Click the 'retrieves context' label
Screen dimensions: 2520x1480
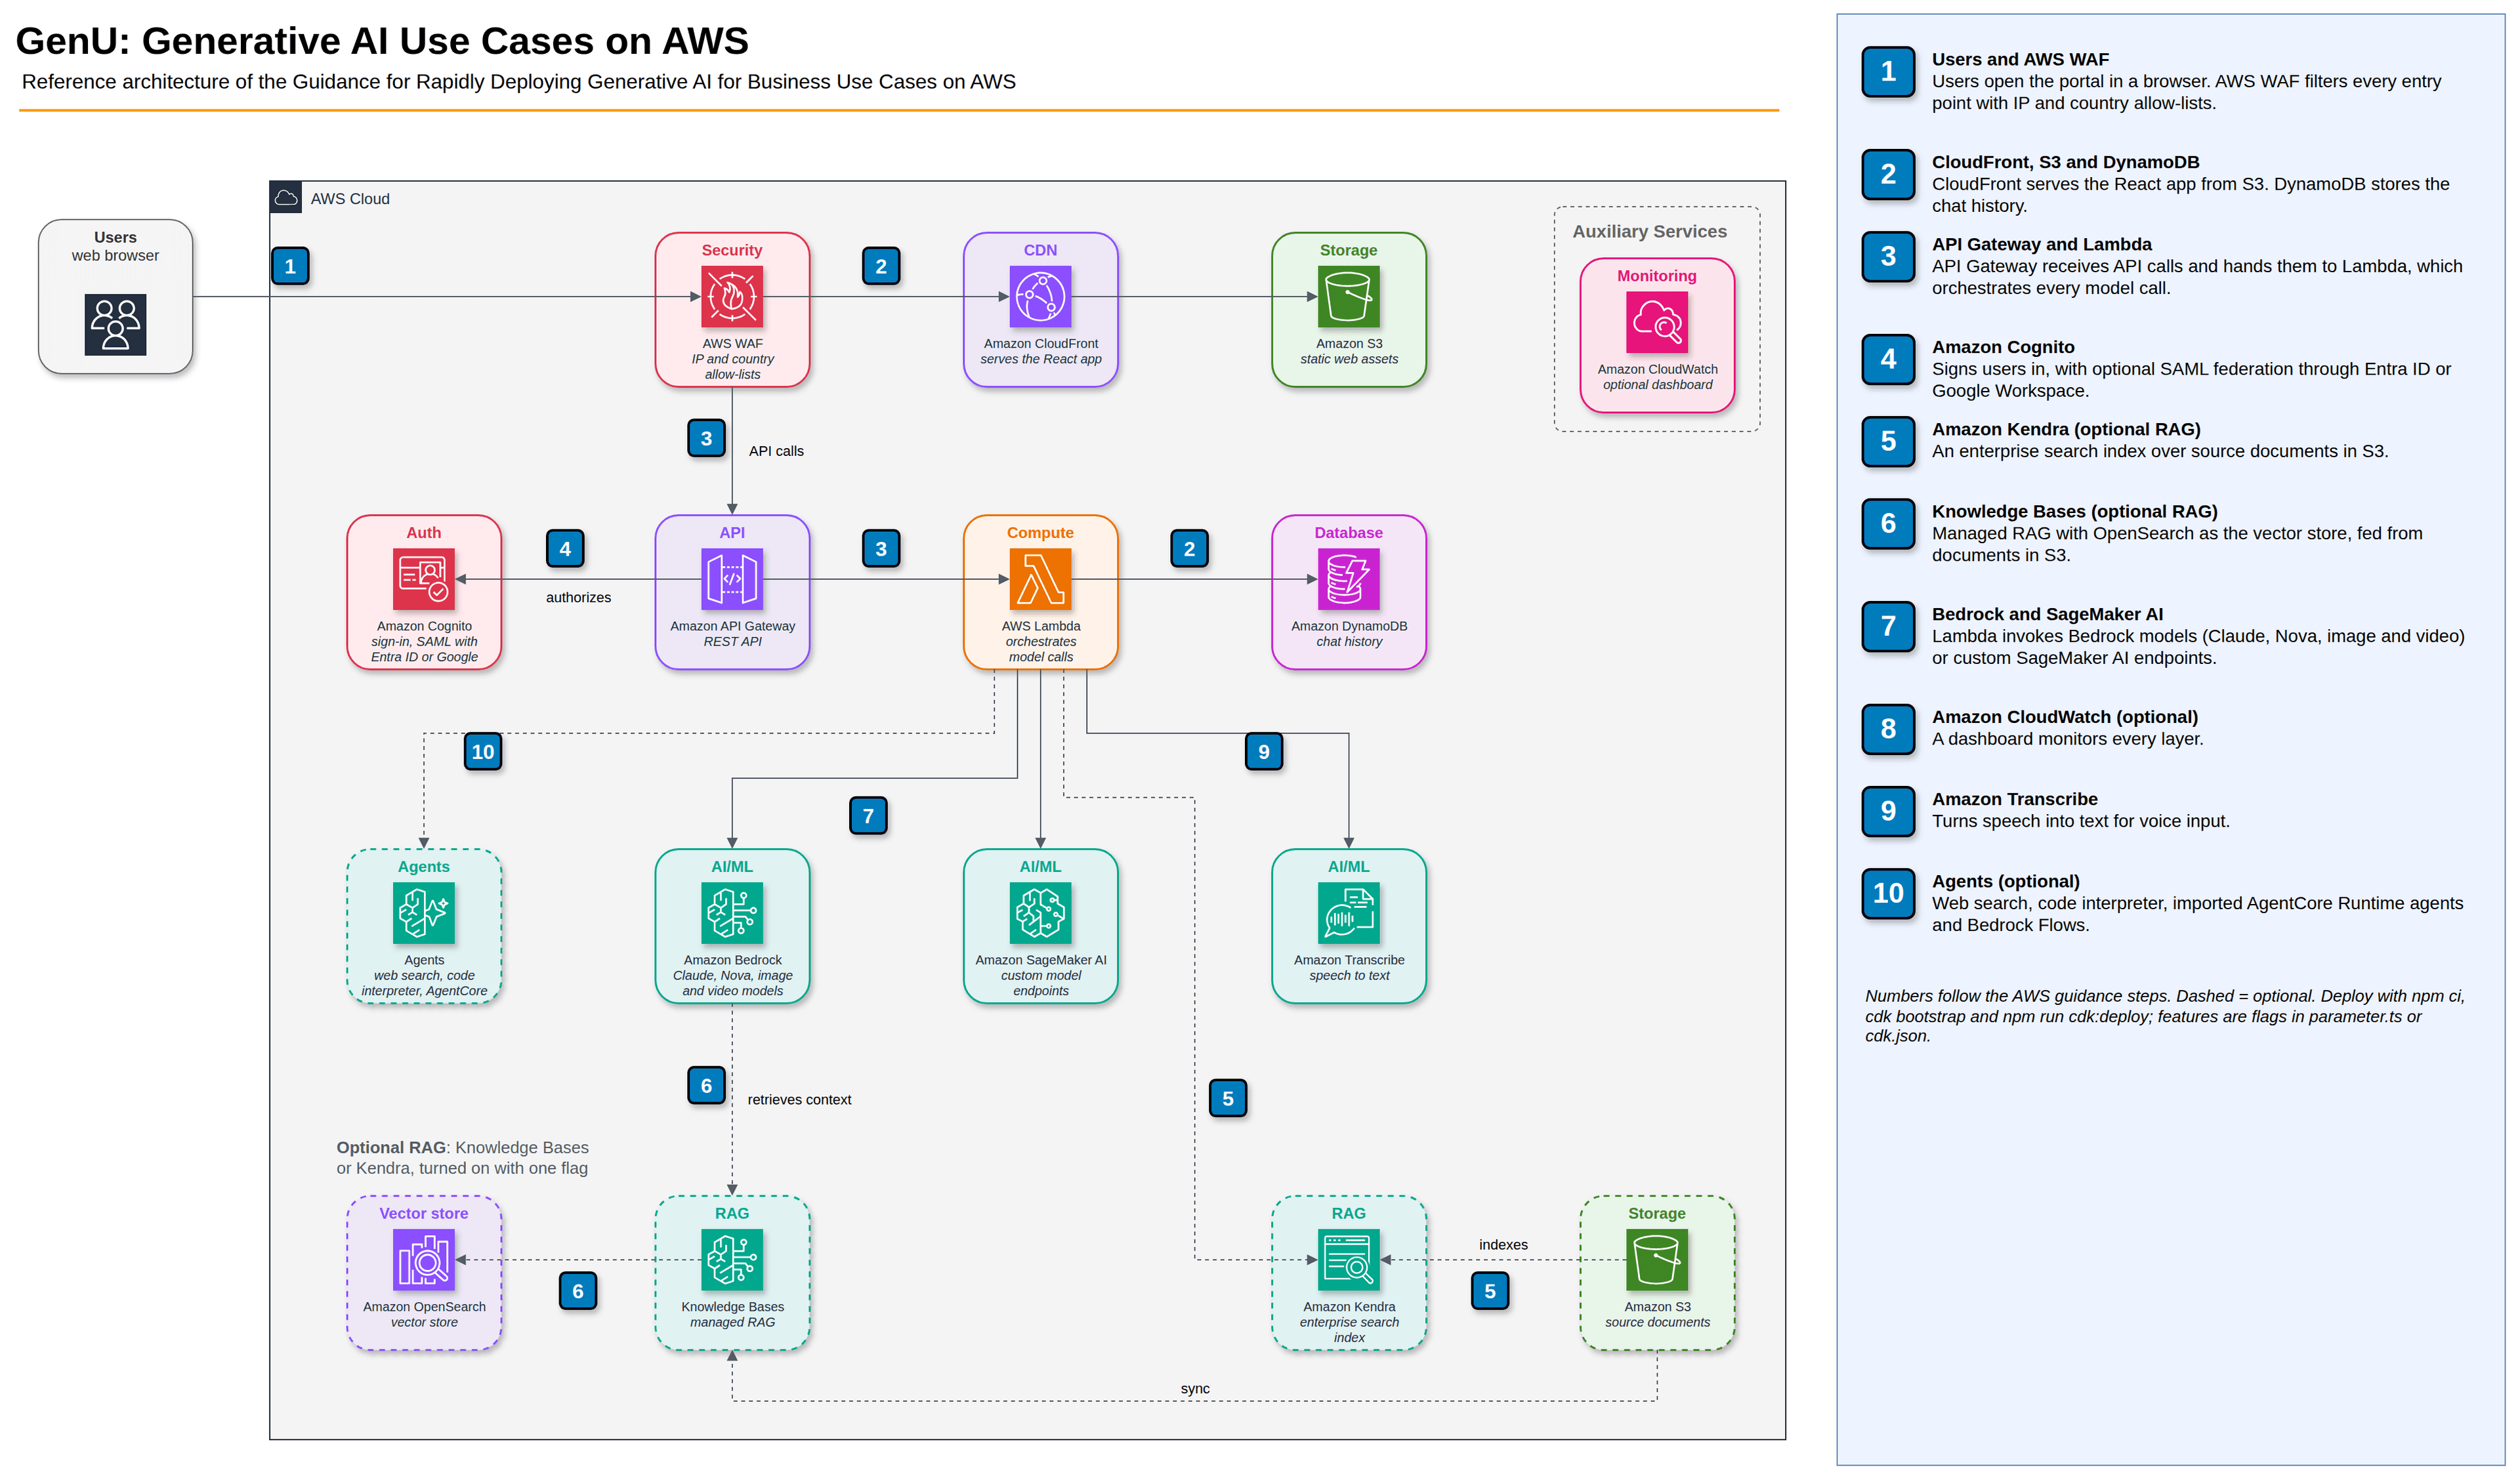coord(799,1099)
